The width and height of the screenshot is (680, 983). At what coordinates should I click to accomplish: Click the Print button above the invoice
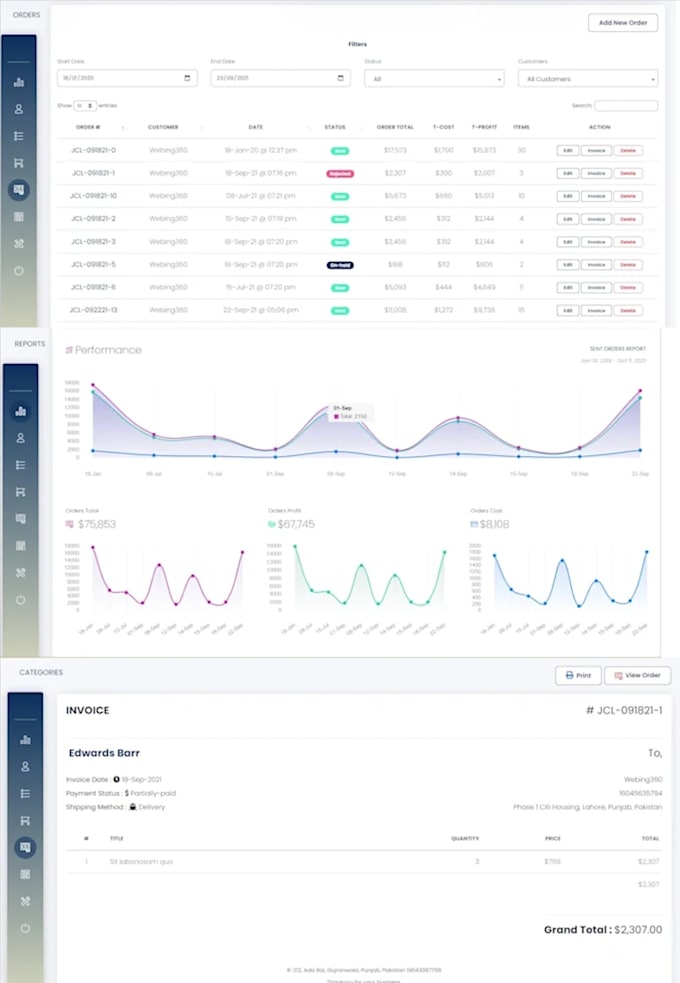click(x=578, y=675)
